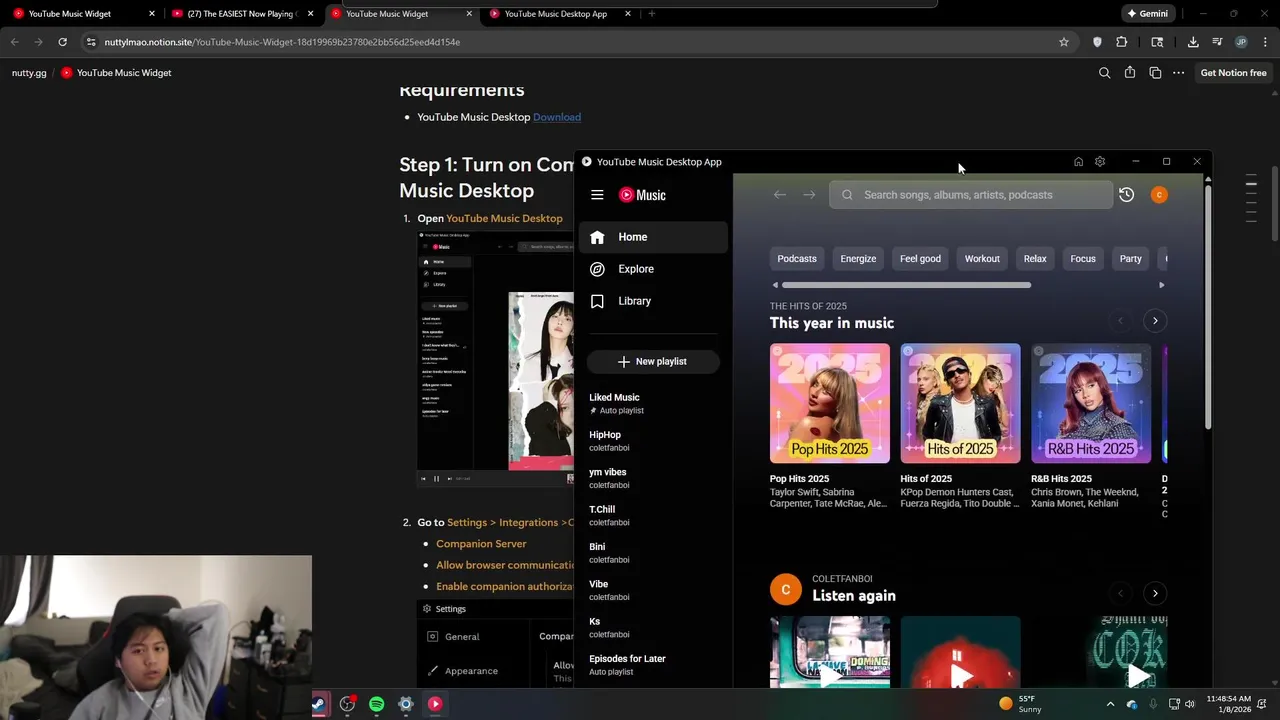Select the Energize mood chip

[858, 259]
